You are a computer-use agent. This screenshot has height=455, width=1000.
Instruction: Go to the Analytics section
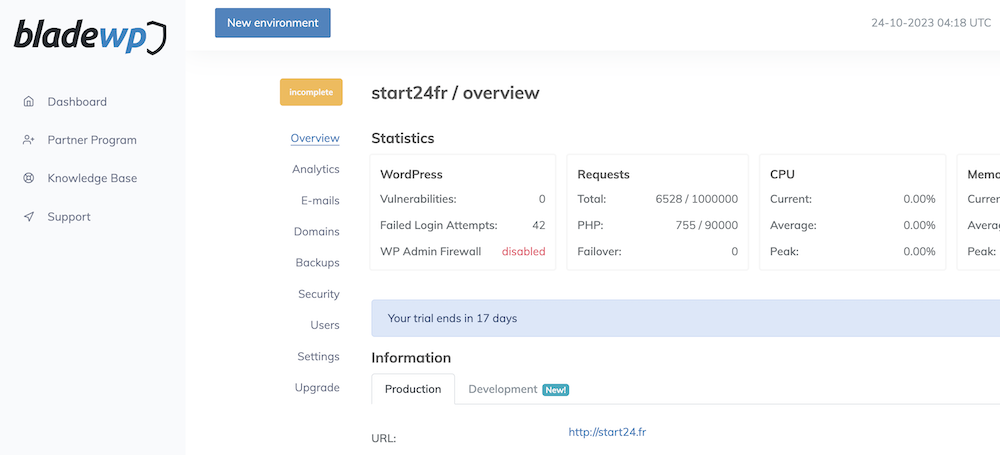click(315, 169)
